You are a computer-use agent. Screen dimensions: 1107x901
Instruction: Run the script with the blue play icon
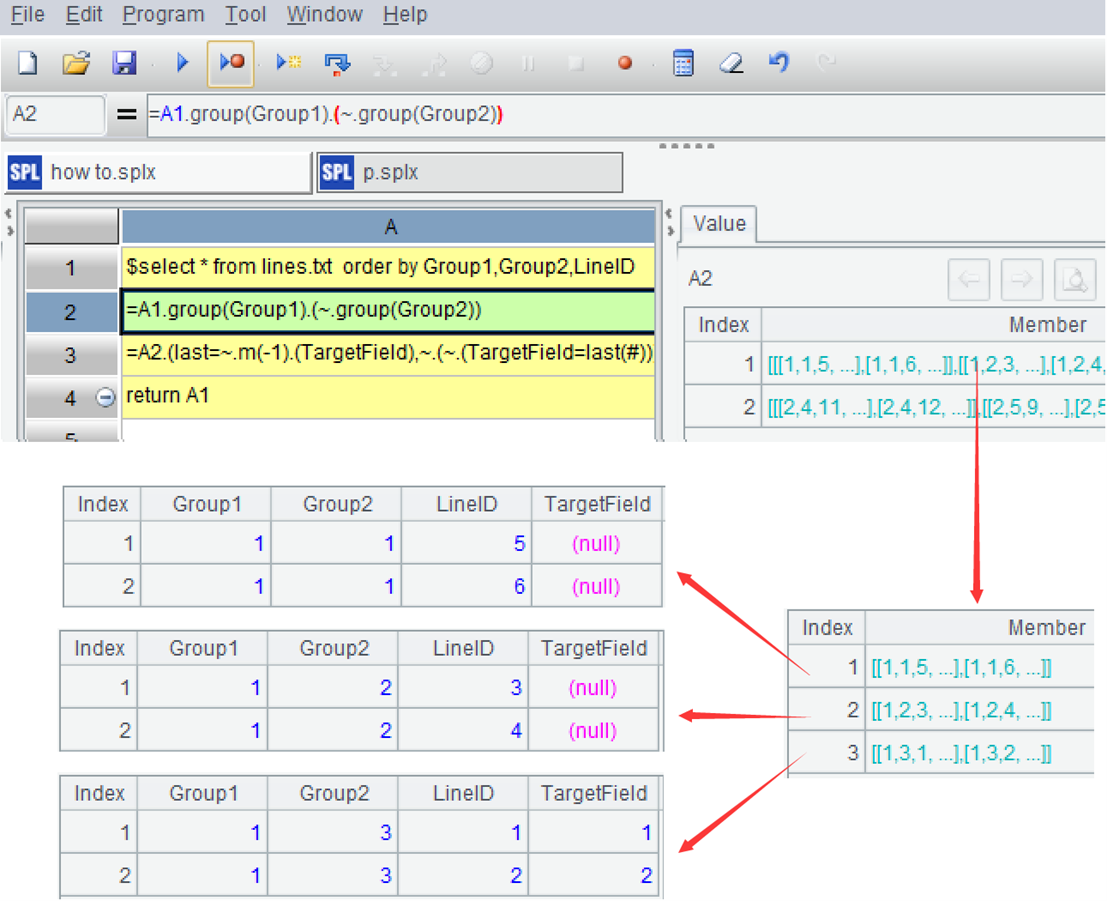point(182,63)
